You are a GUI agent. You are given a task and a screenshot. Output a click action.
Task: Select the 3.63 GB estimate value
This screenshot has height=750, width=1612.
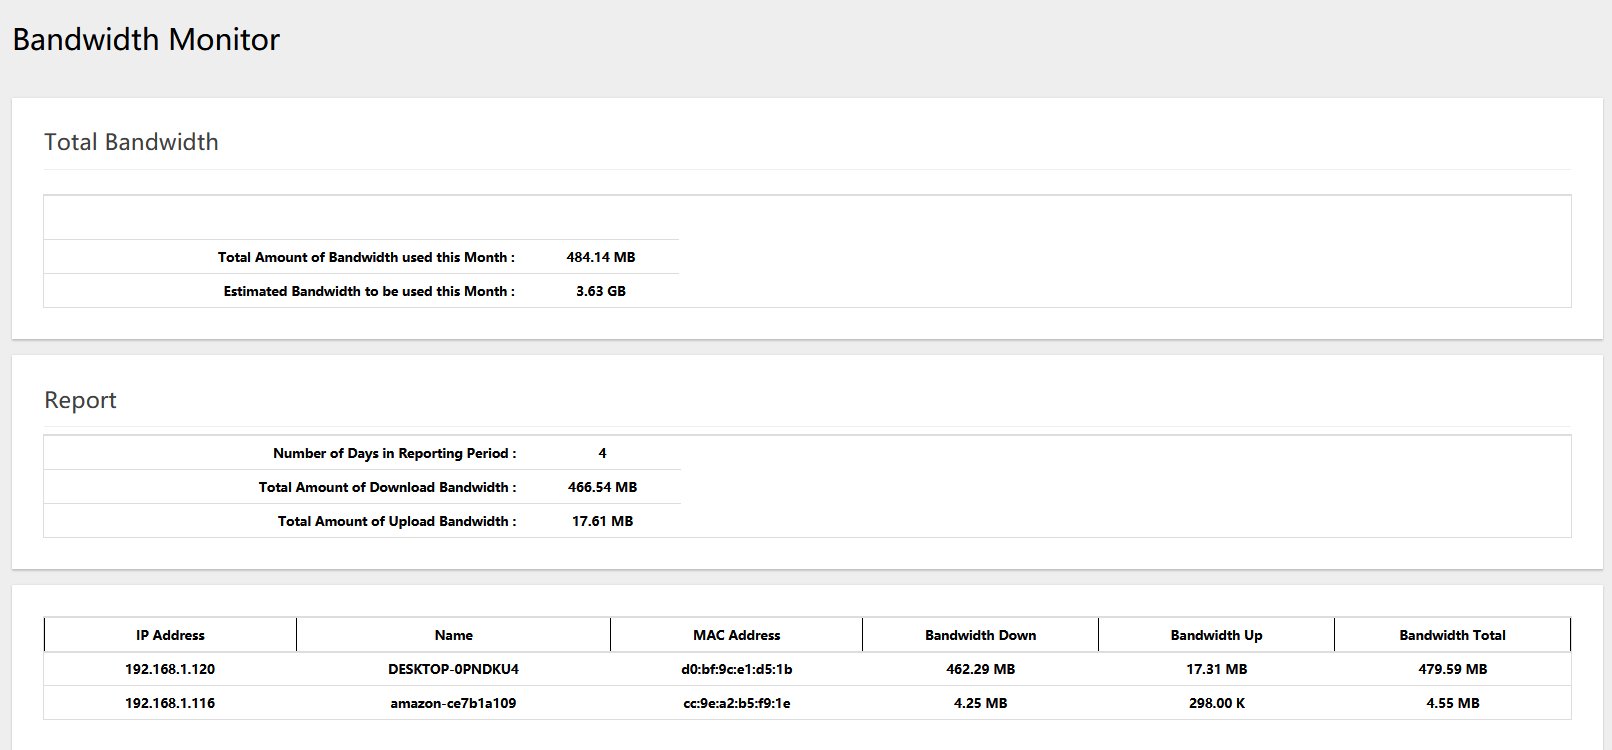pyautogui.click(x=601, y=291)
